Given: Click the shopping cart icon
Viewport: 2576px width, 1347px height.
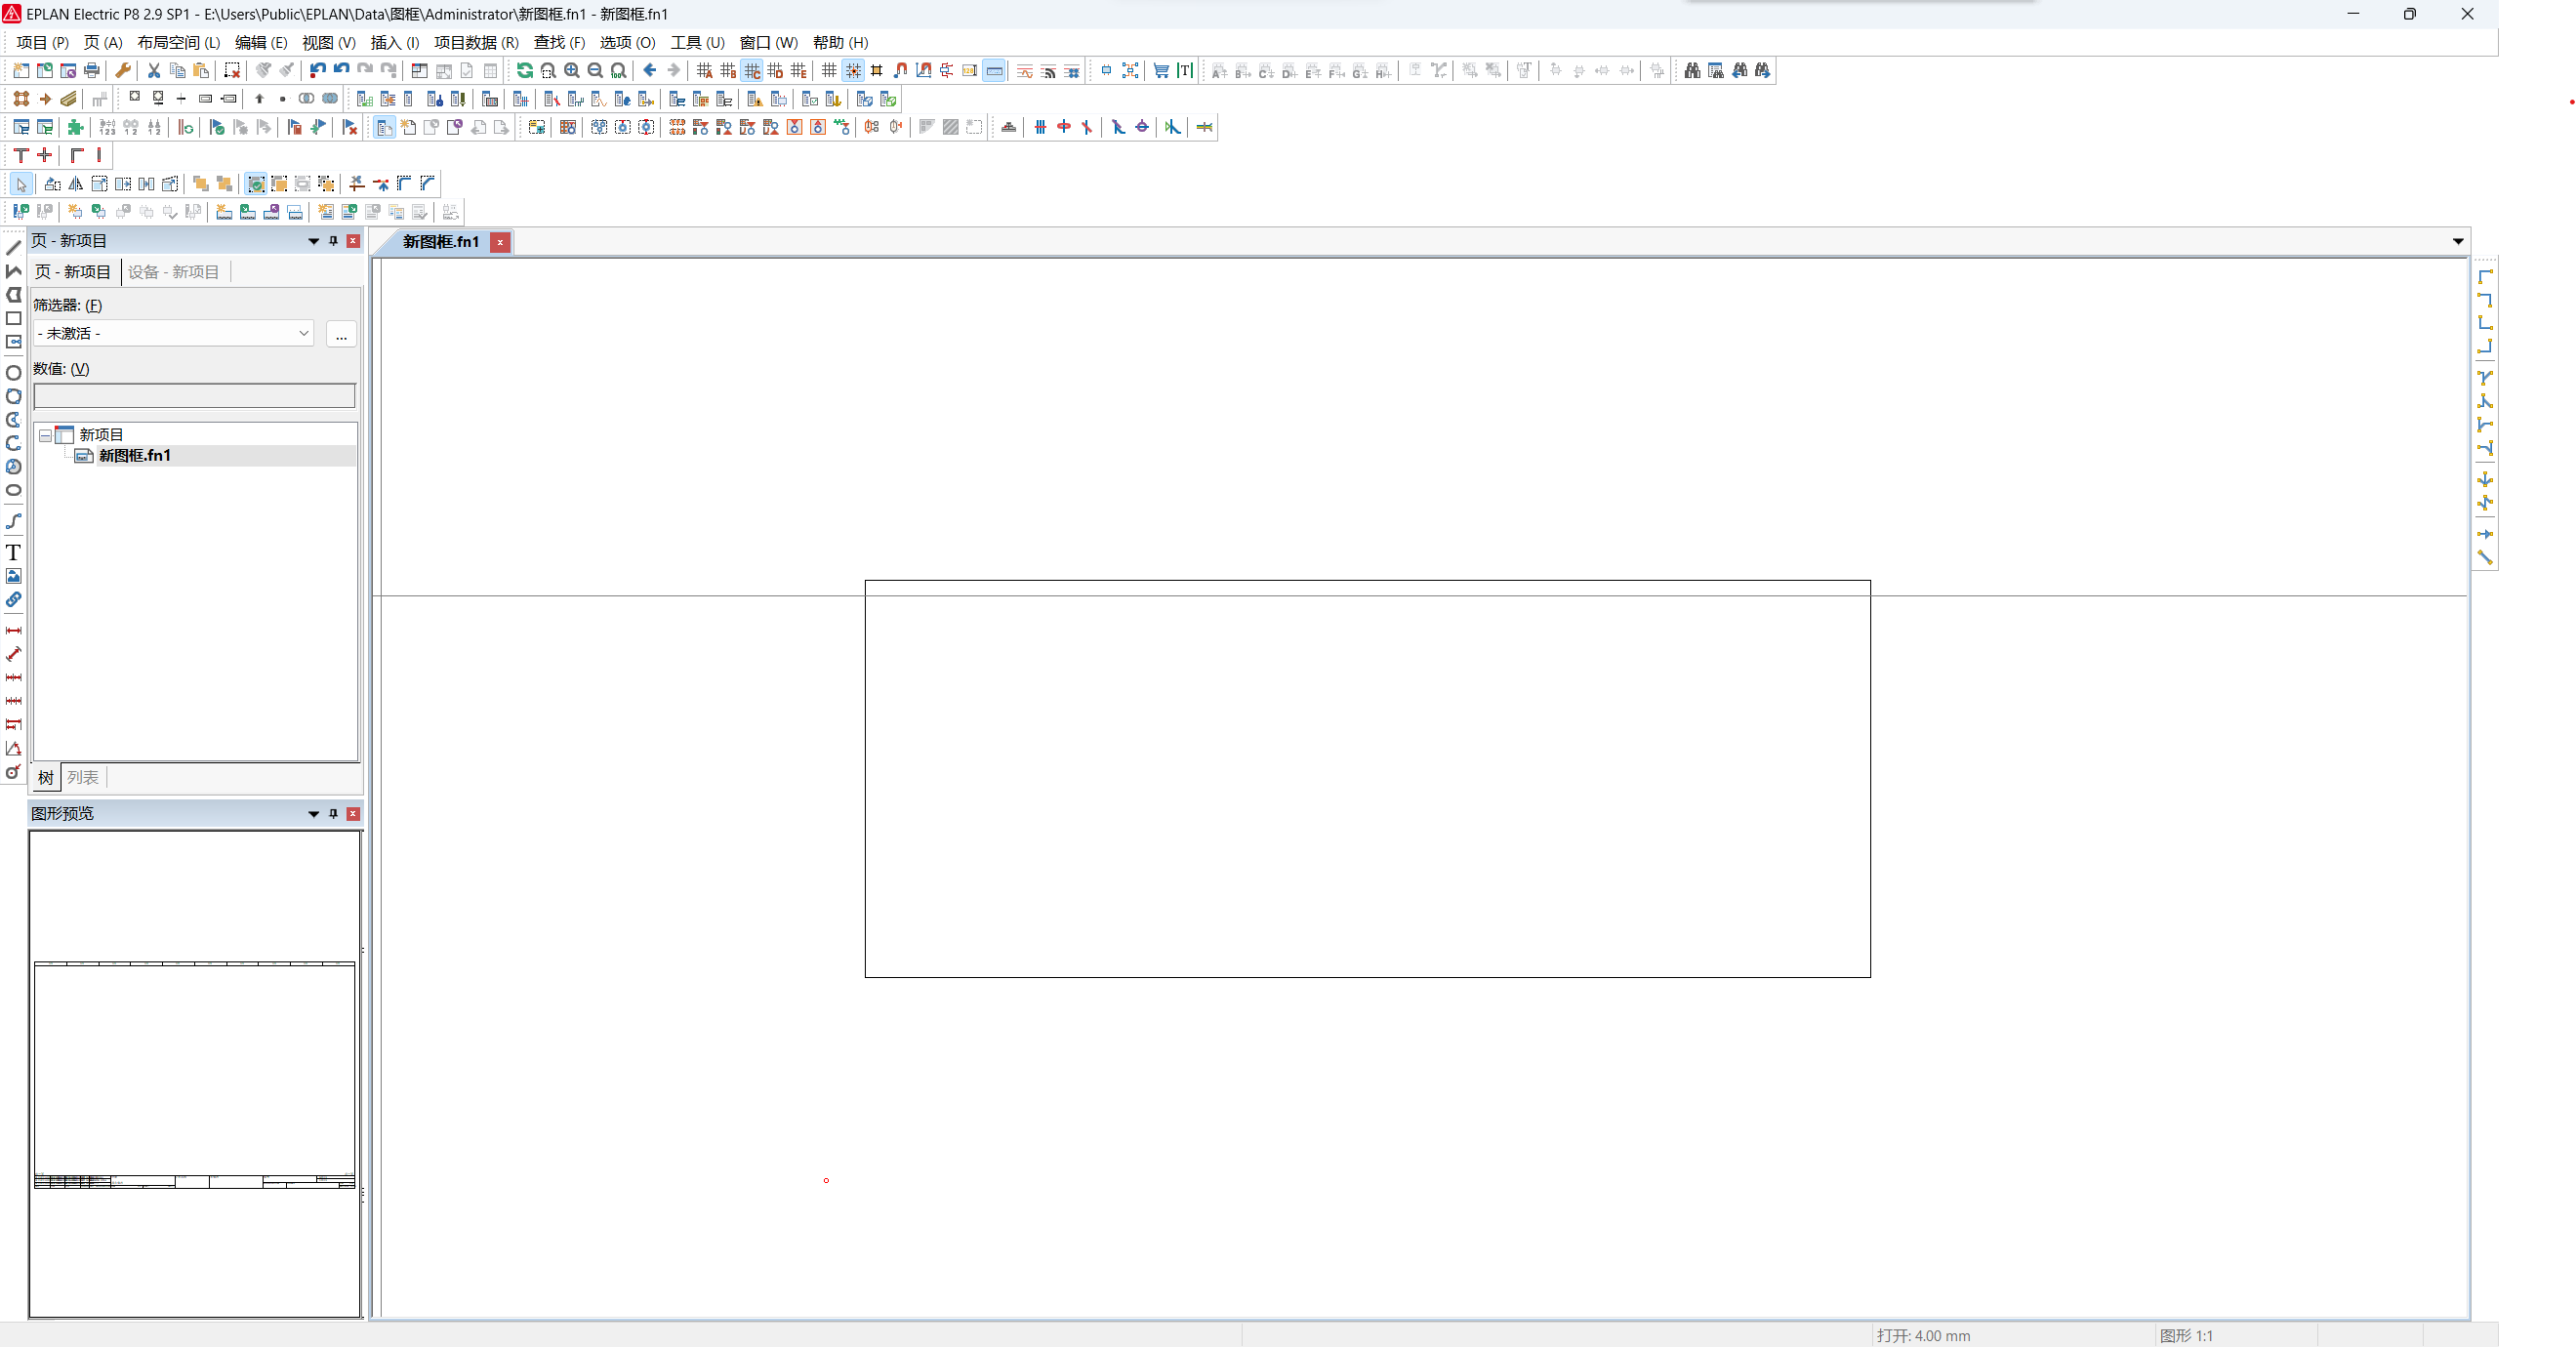Looking at the screenshot, I should point(1161,70).
